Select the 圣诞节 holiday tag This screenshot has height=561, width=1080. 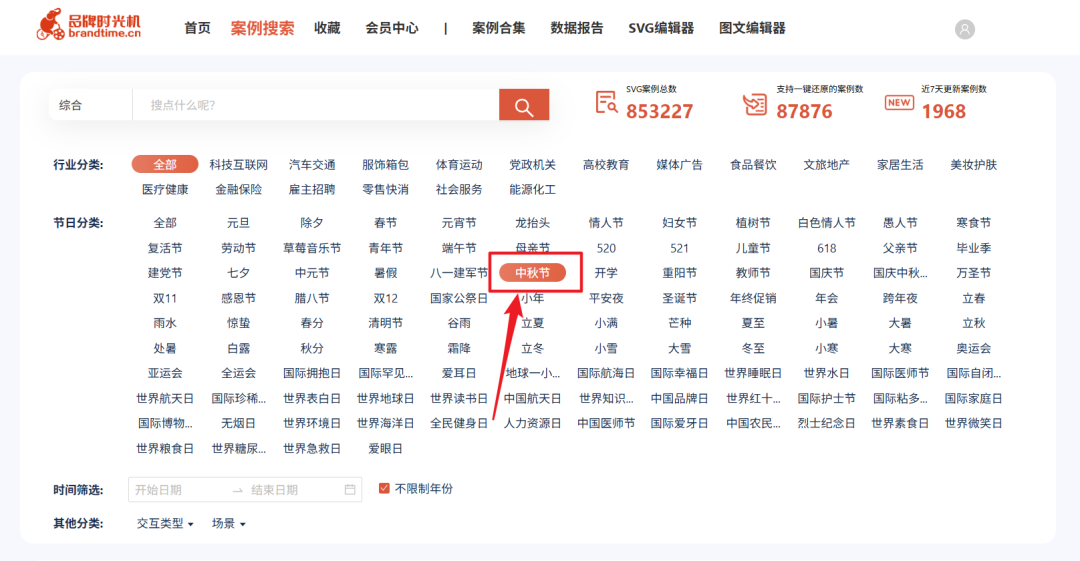[679, 298]
